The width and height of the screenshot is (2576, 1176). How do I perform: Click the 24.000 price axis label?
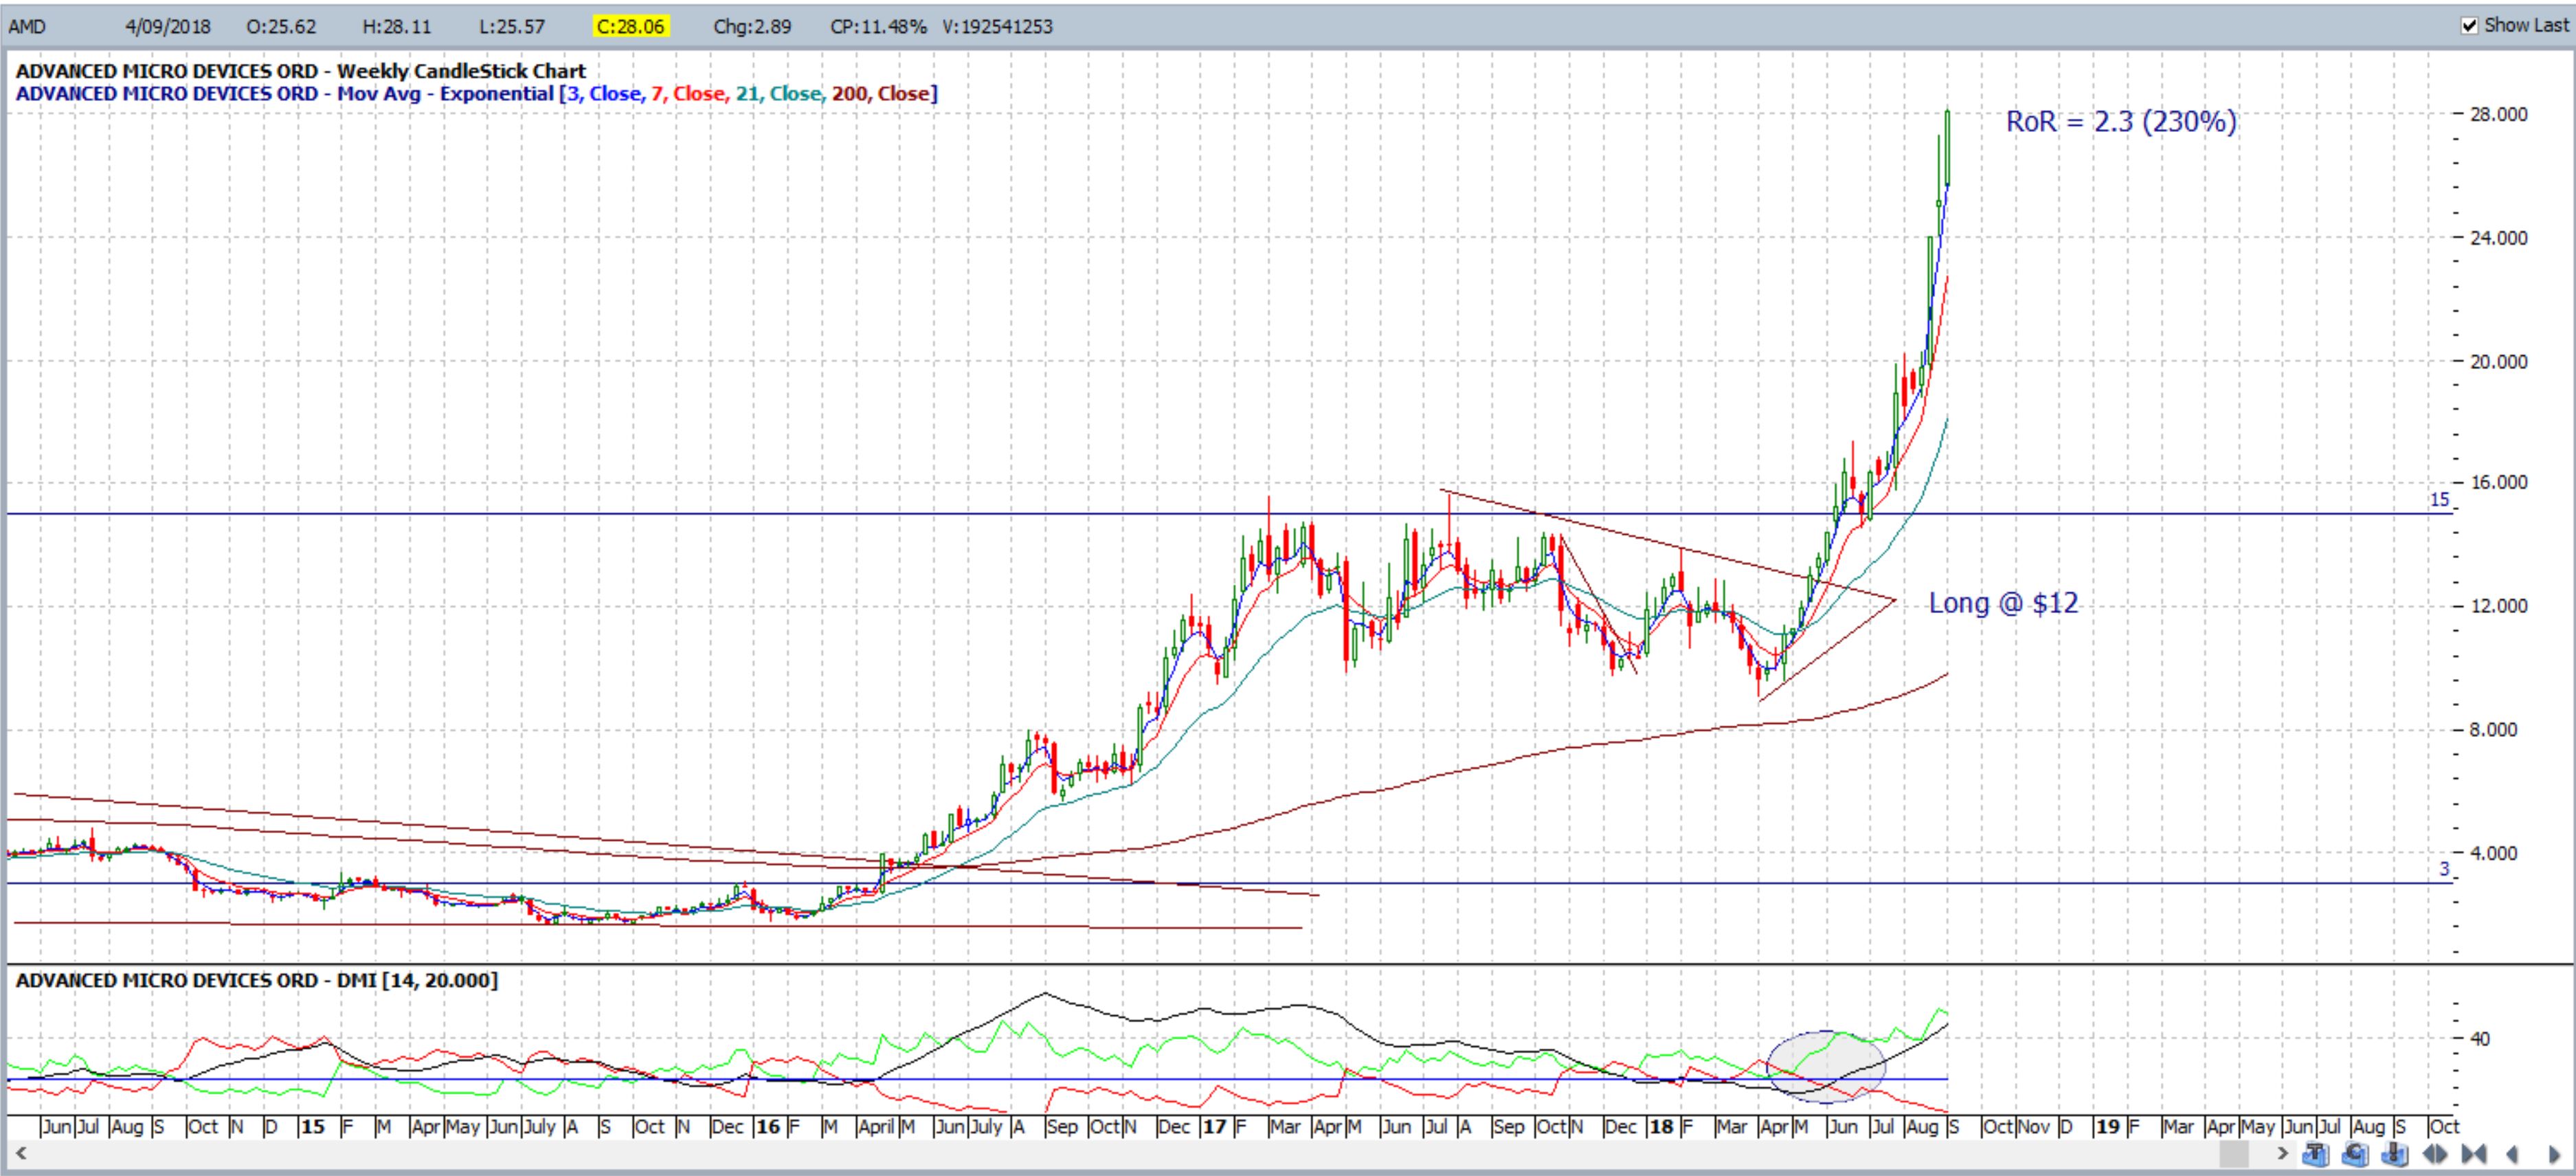pos(2498,238)
